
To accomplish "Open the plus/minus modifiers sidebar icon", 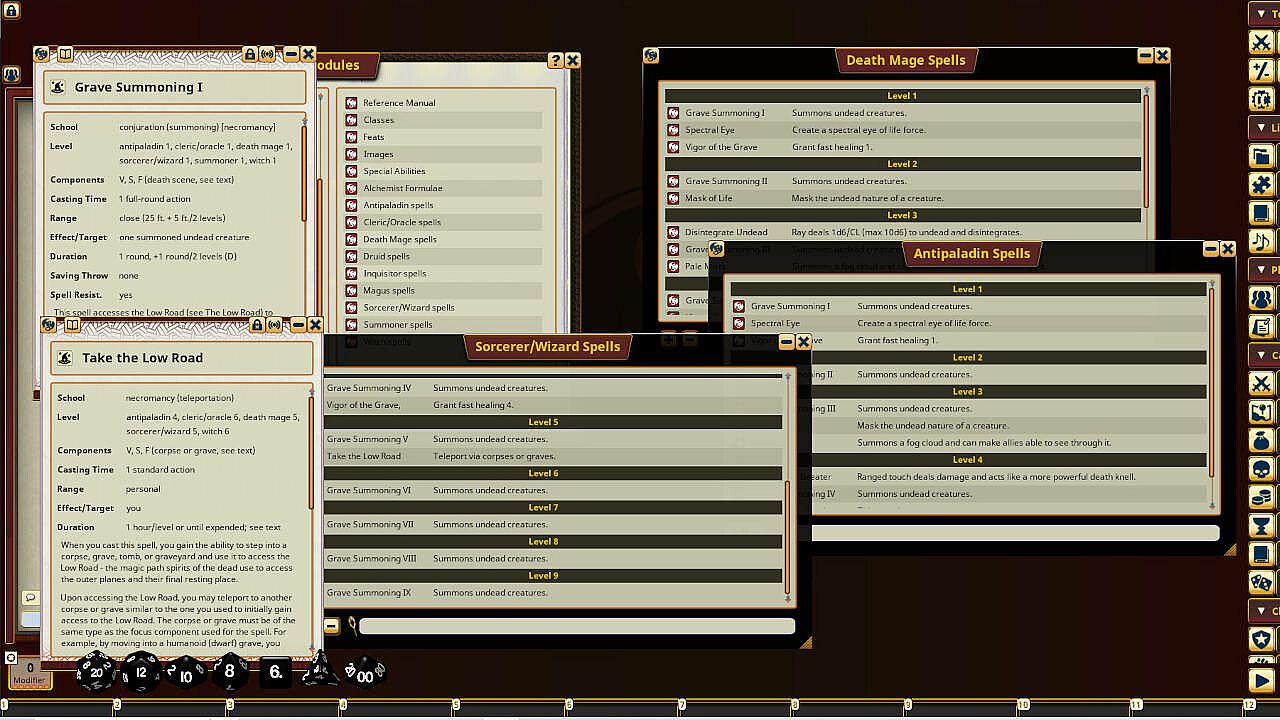I will [x=1261, y=70].
